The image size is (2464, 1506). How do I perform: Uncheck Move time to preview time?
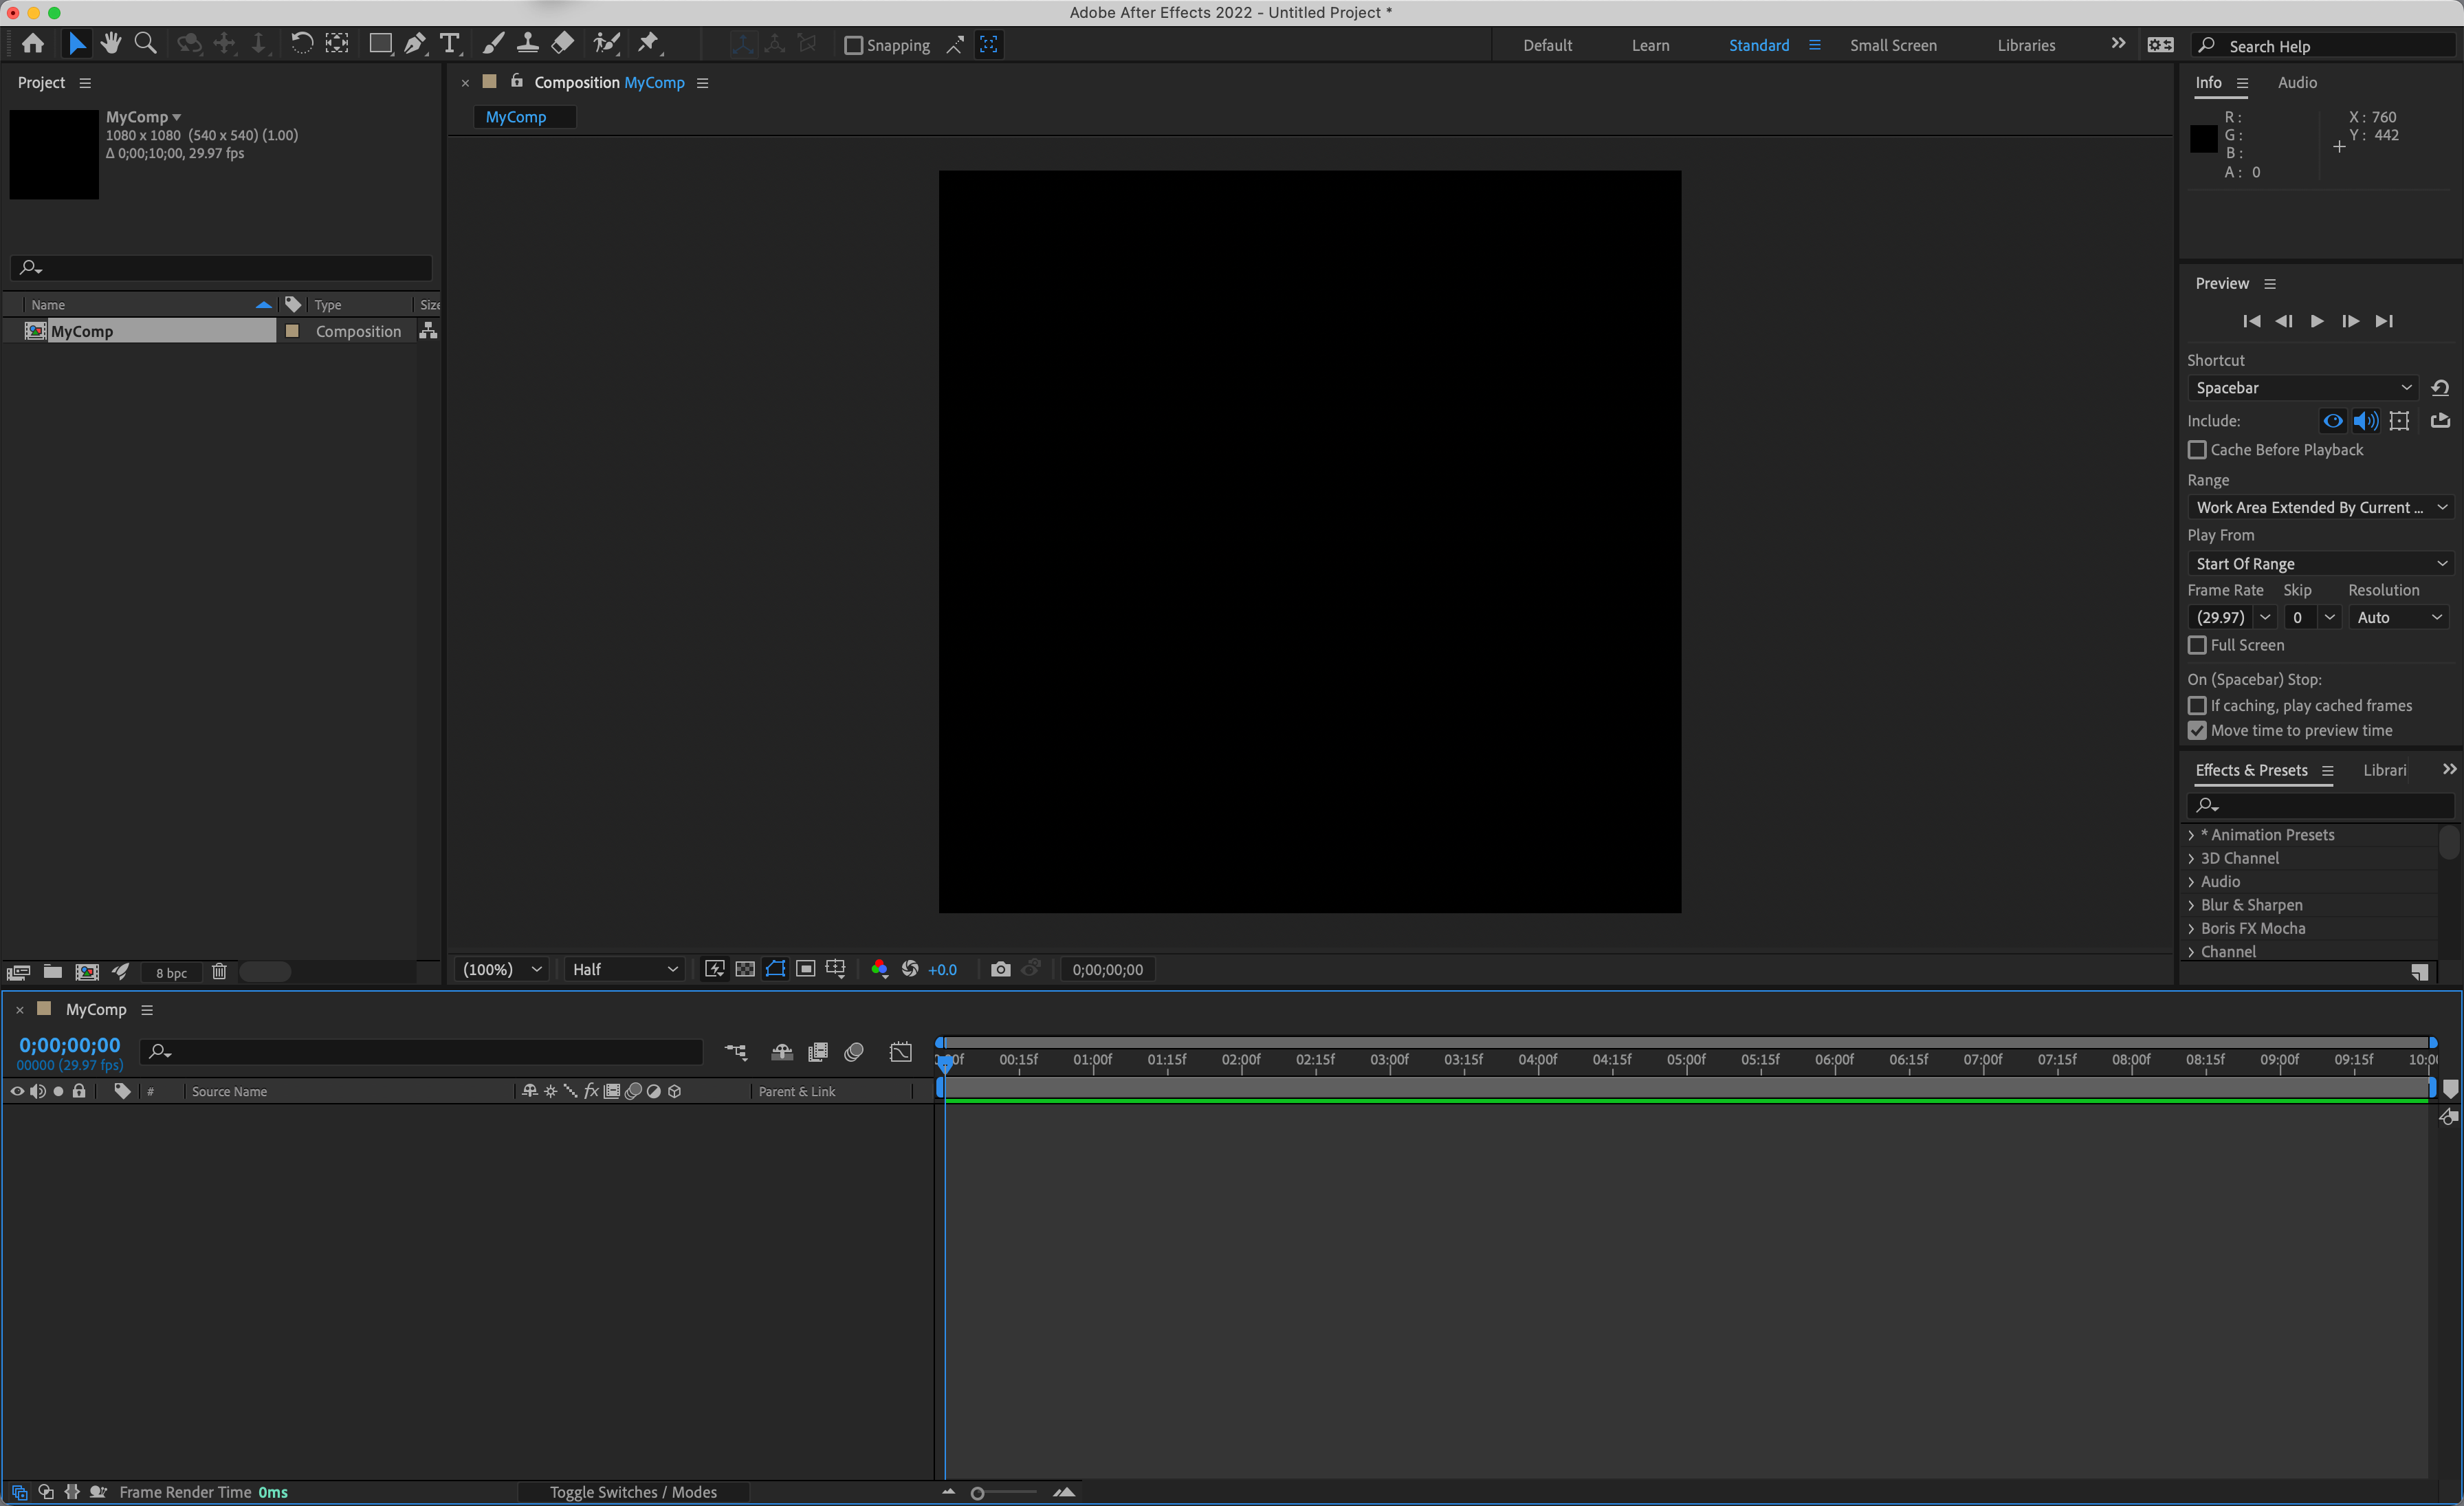tap(2197, 731)
